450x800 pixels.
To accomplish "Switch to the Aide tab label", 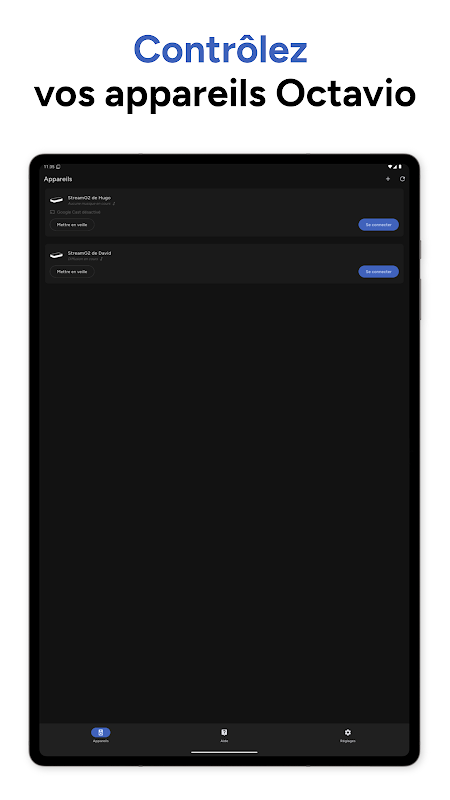I will point(224,741).
